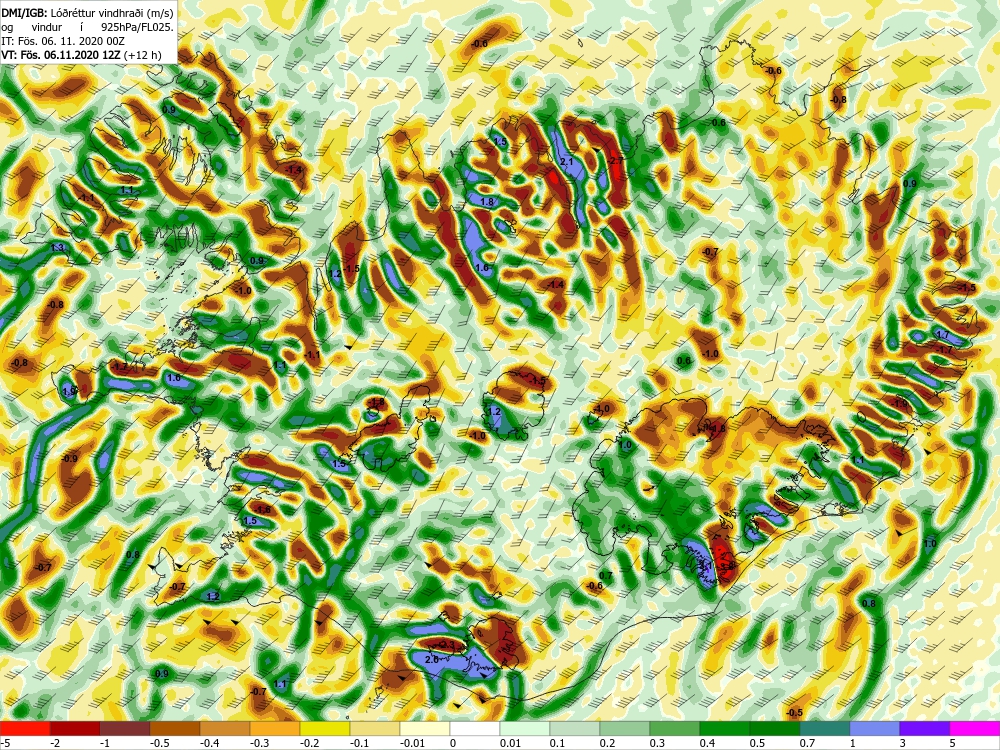Click the "(+12 h)" forecast offset text
Screen dimensions: 1000x750
tap(143, 55)
